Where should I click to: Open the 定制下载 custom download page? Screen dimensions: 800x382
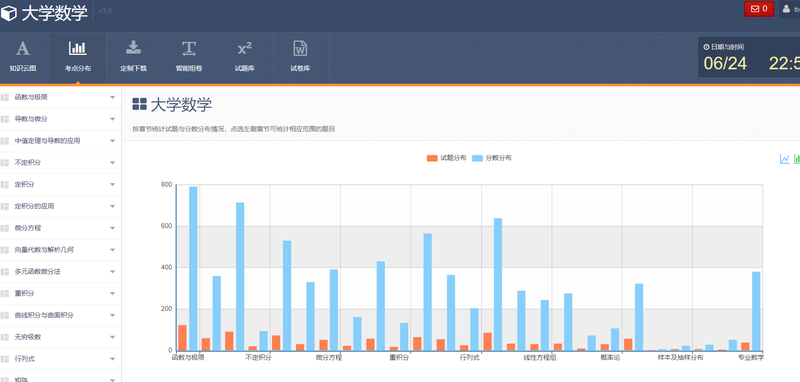[x=133, y=58]
